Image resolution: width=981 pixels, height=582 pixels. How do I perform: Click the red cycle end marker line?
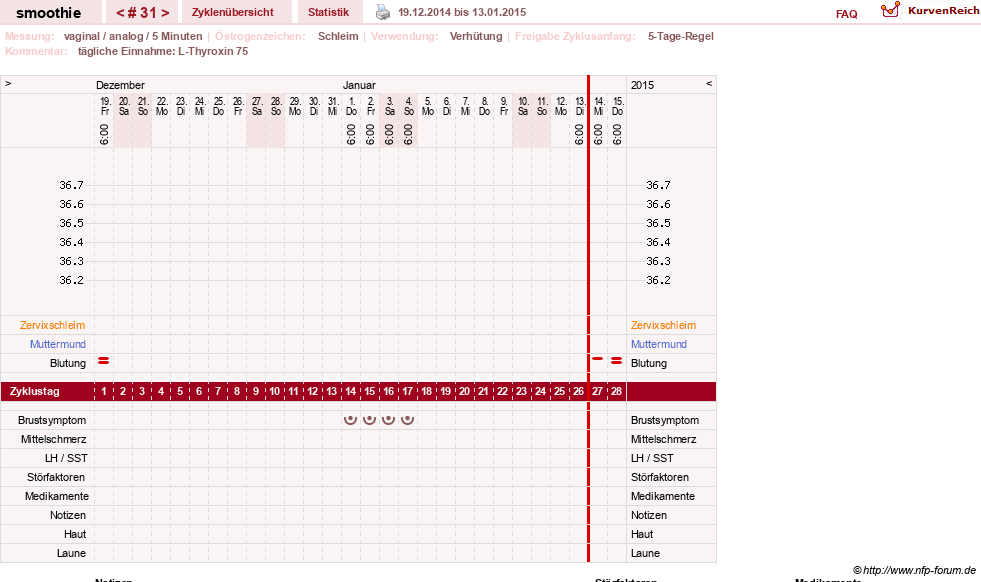coord(589,319)
